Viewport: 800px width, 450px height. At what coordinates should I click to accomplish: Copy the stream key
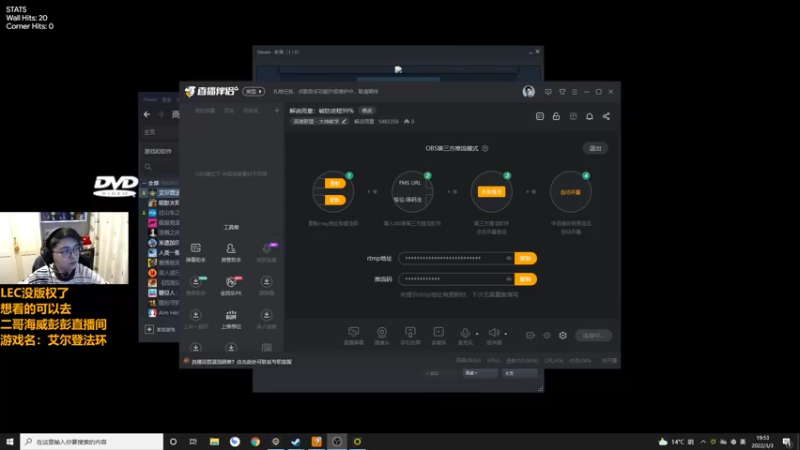coord(526,279)
